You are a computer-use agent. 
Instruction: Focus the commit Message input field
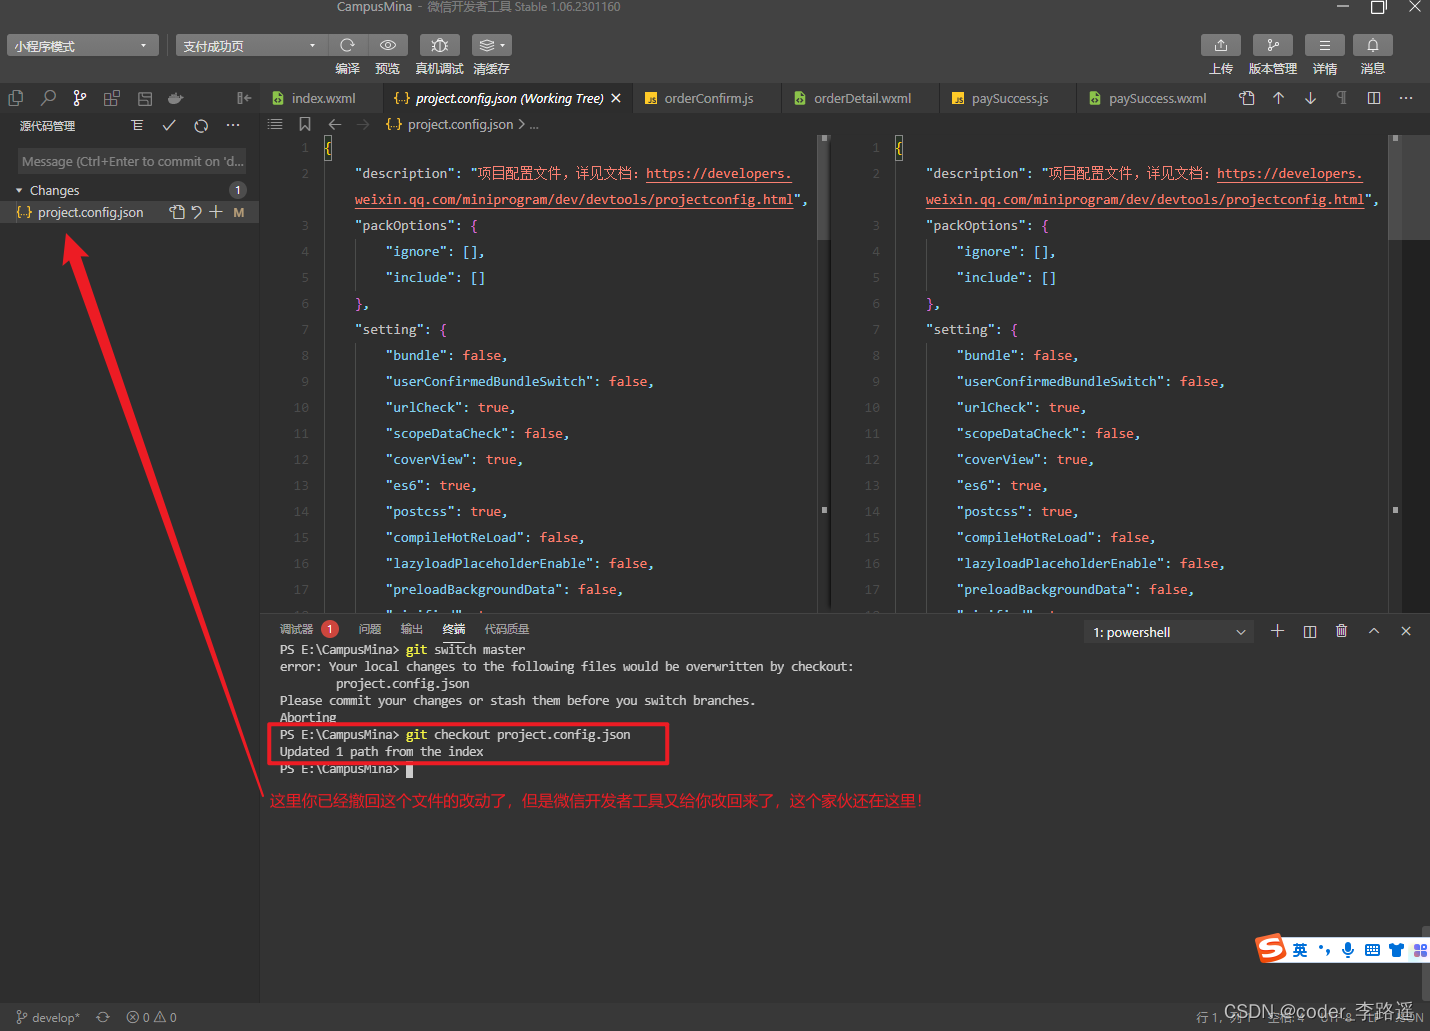pyautogui.click(x=132, y=161)
